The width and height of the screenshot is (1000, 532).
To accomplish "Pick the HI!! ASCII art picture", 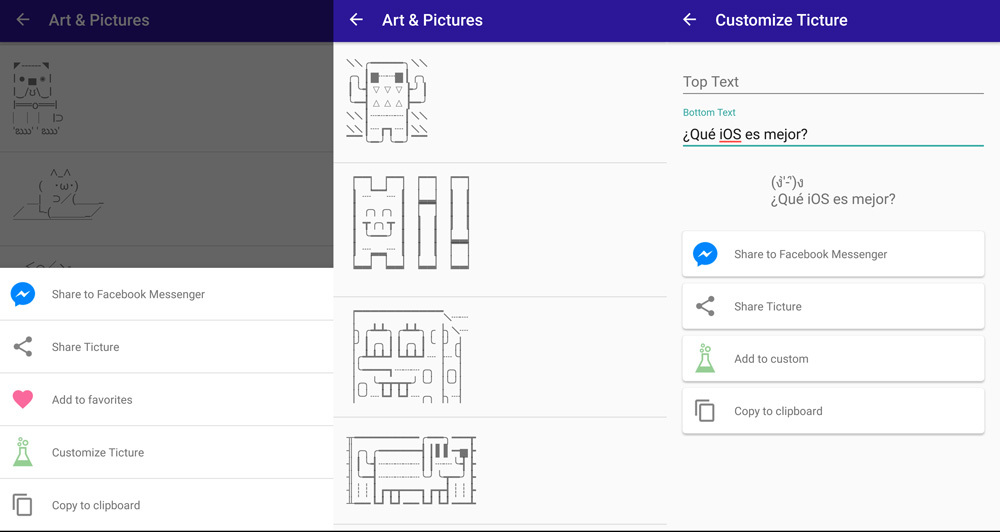I will click(x=410, y=223).
